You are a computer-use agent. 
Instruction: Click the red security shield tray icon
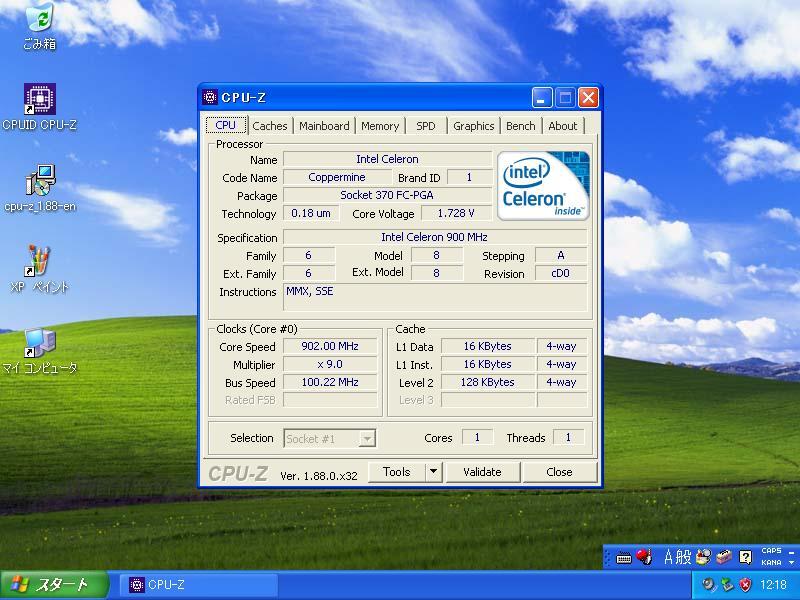tap(745, 585)
